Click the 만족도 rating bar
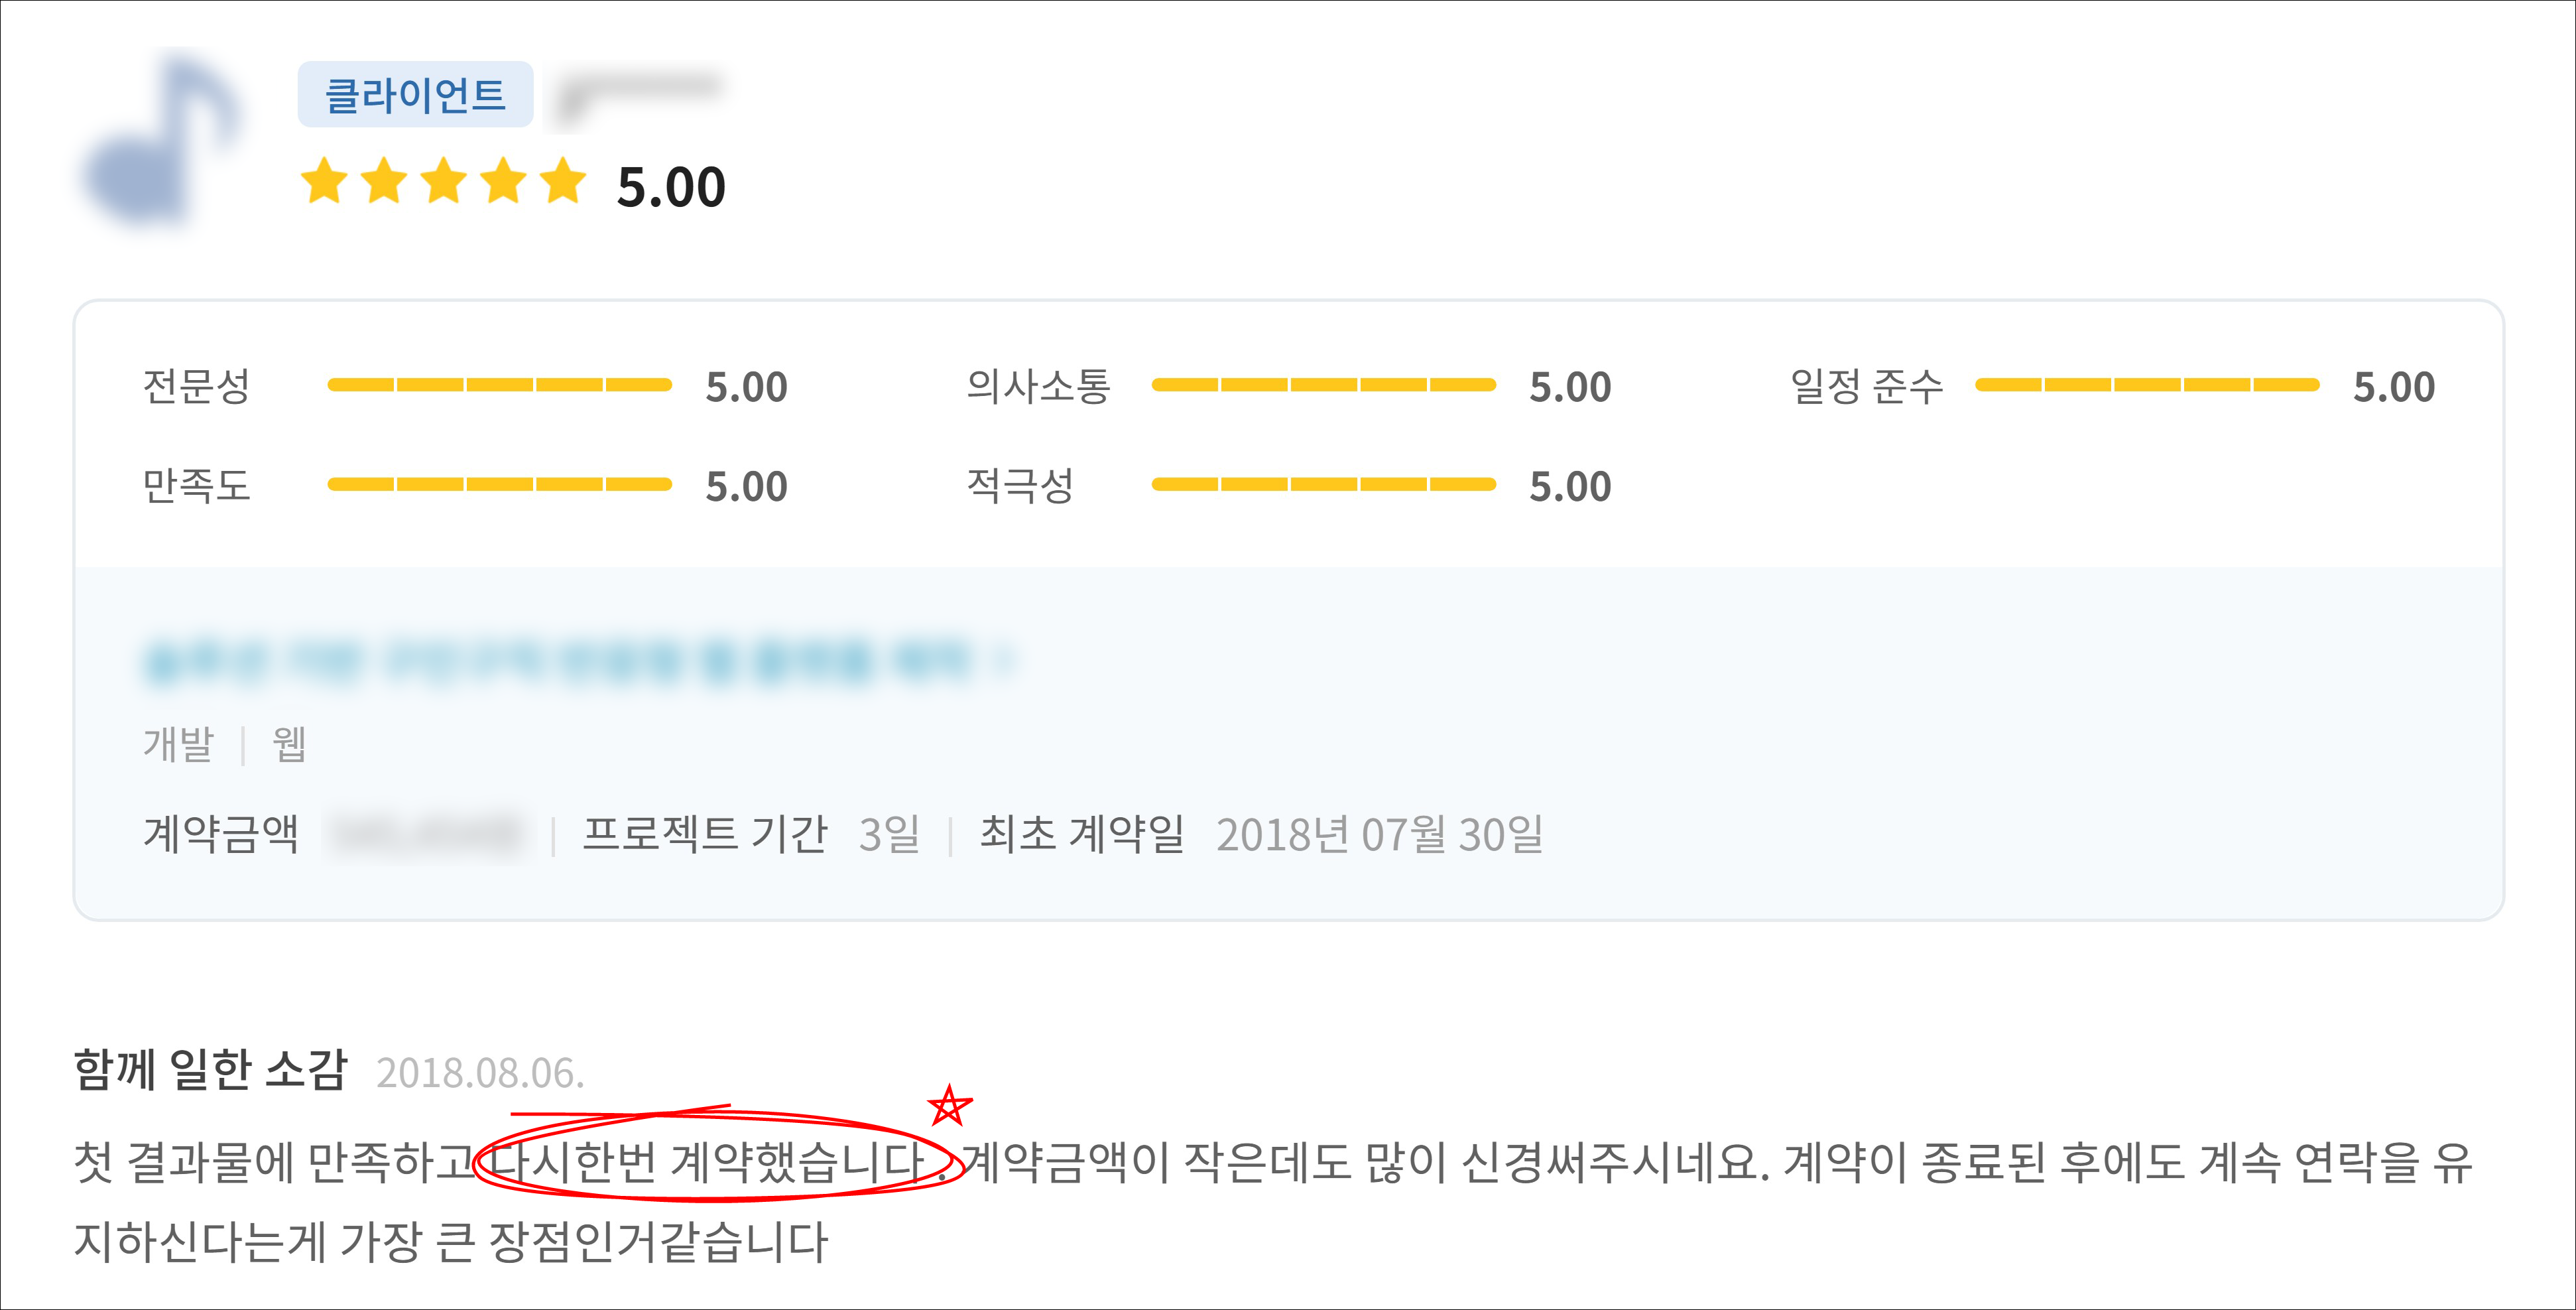 499,485
